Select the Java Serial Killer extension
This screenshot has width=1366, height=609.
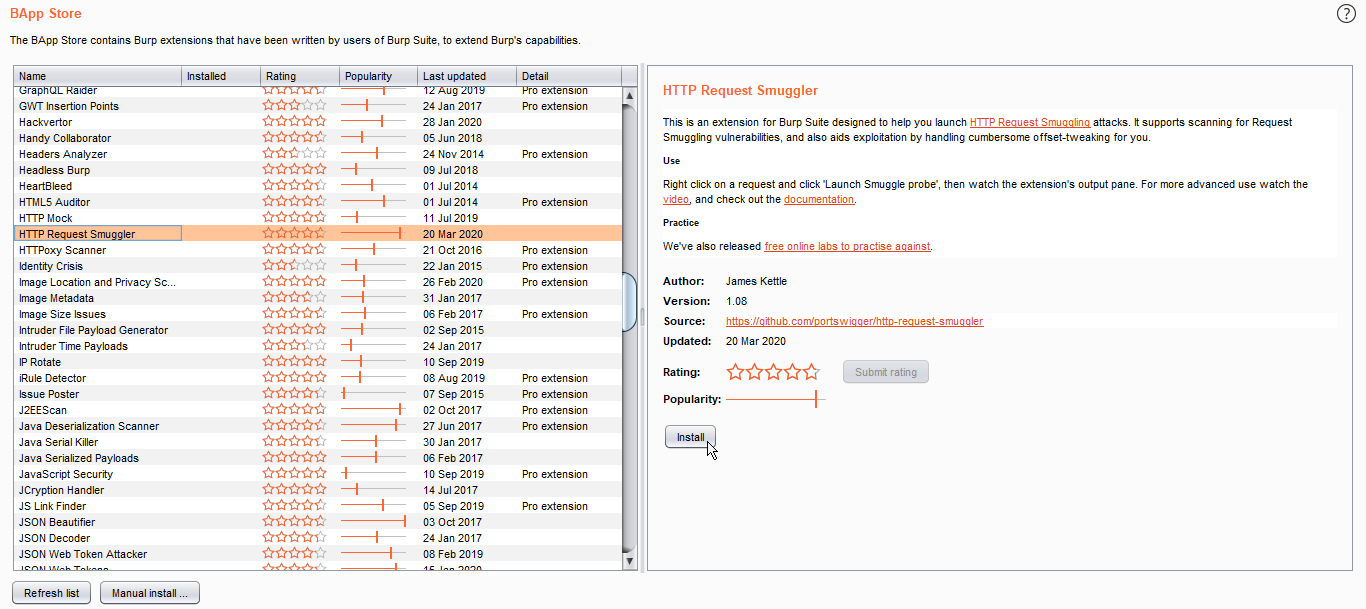click(x=318, y=442)
